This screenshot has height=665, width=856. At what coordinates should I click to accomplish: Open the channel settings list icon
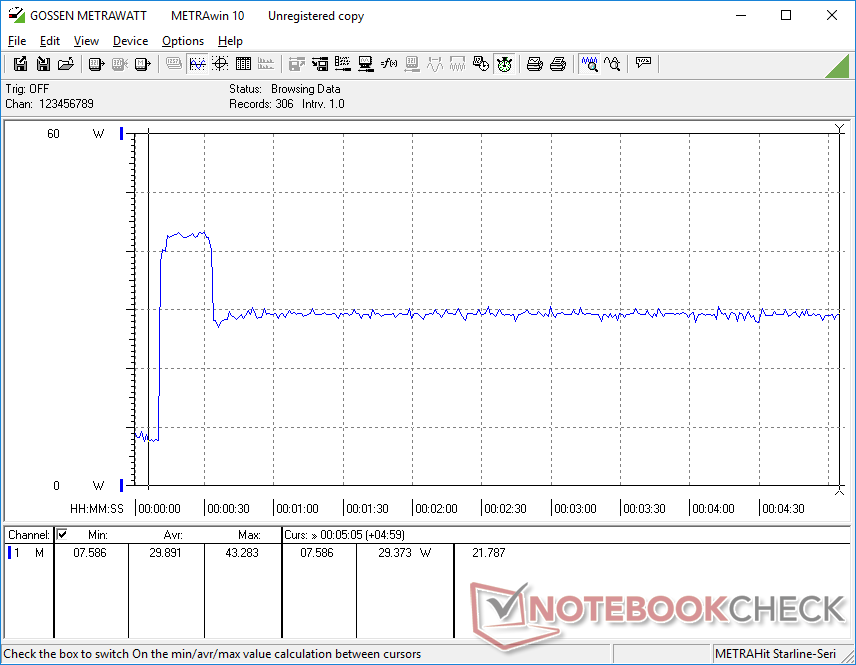pyautogui.click(x=343, y=64)
